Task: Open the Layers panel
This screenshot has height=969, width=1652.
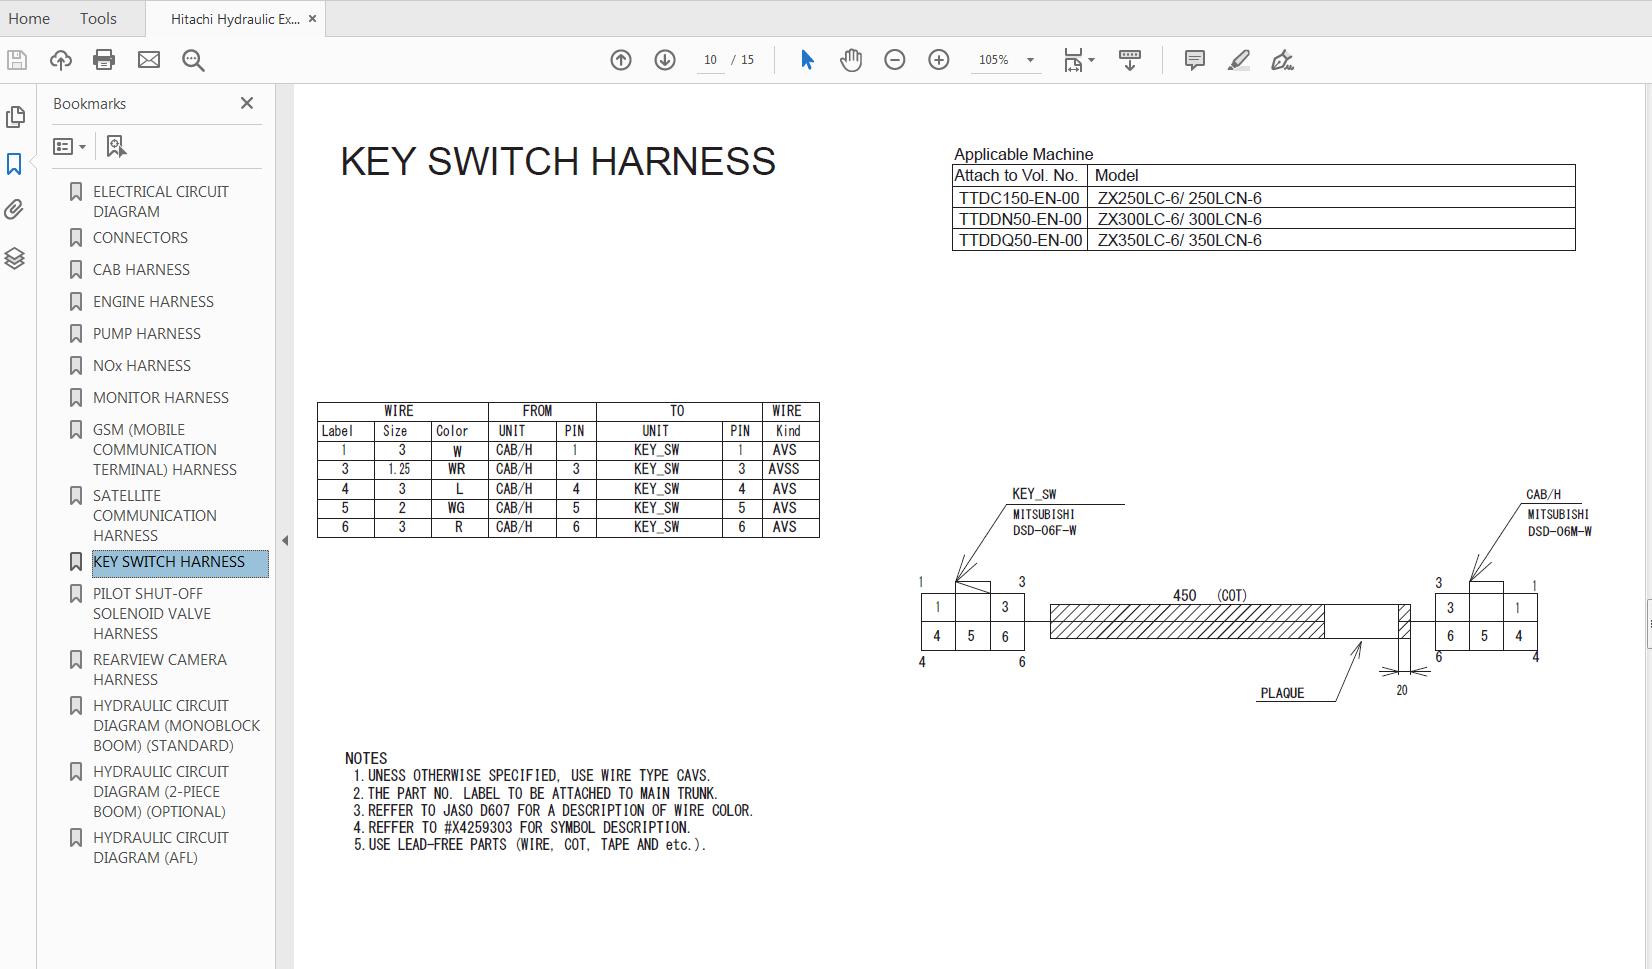Action: pos(14,258)
